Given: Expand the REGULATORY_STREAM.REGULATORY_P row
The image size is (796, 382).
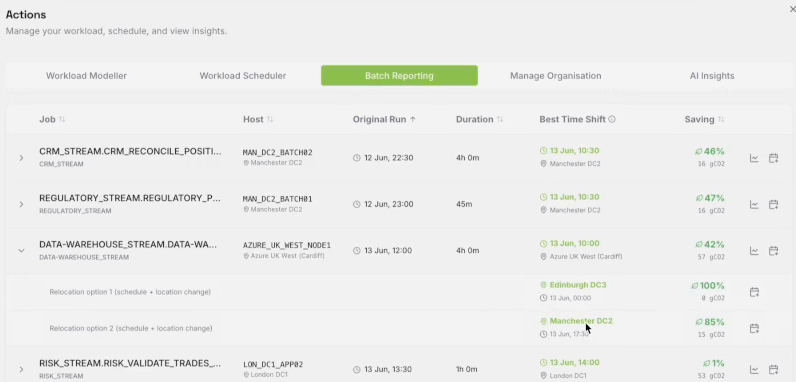Looking at the screenshot, I should [21, 204].
